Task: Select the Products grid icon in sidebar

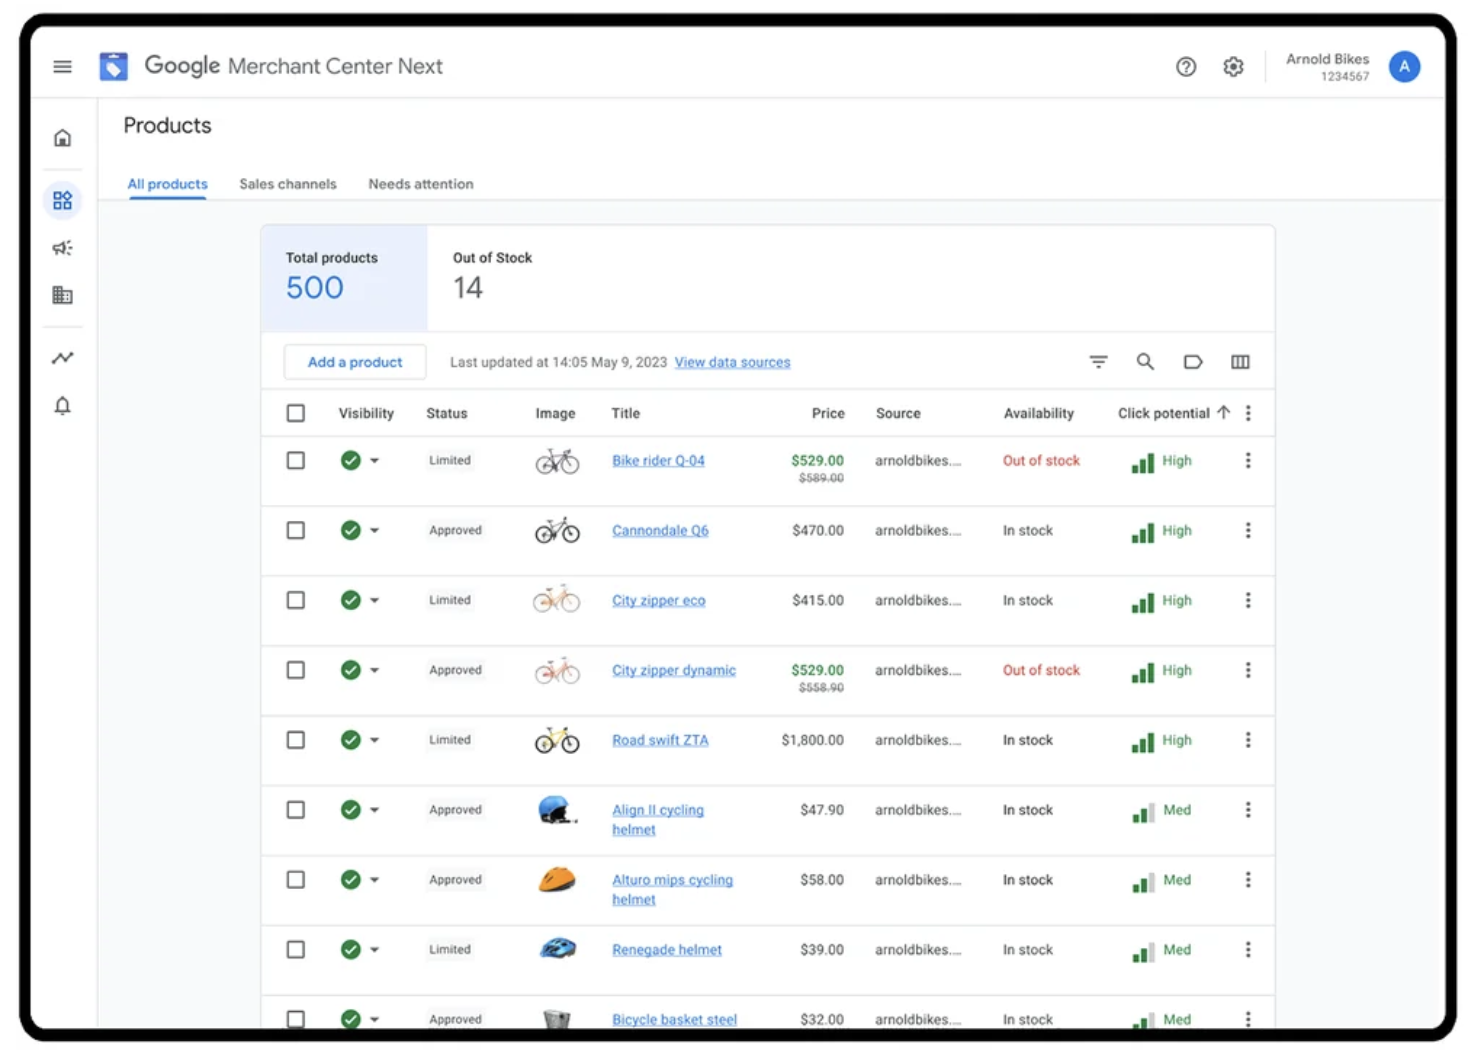Action: [62, 199]
